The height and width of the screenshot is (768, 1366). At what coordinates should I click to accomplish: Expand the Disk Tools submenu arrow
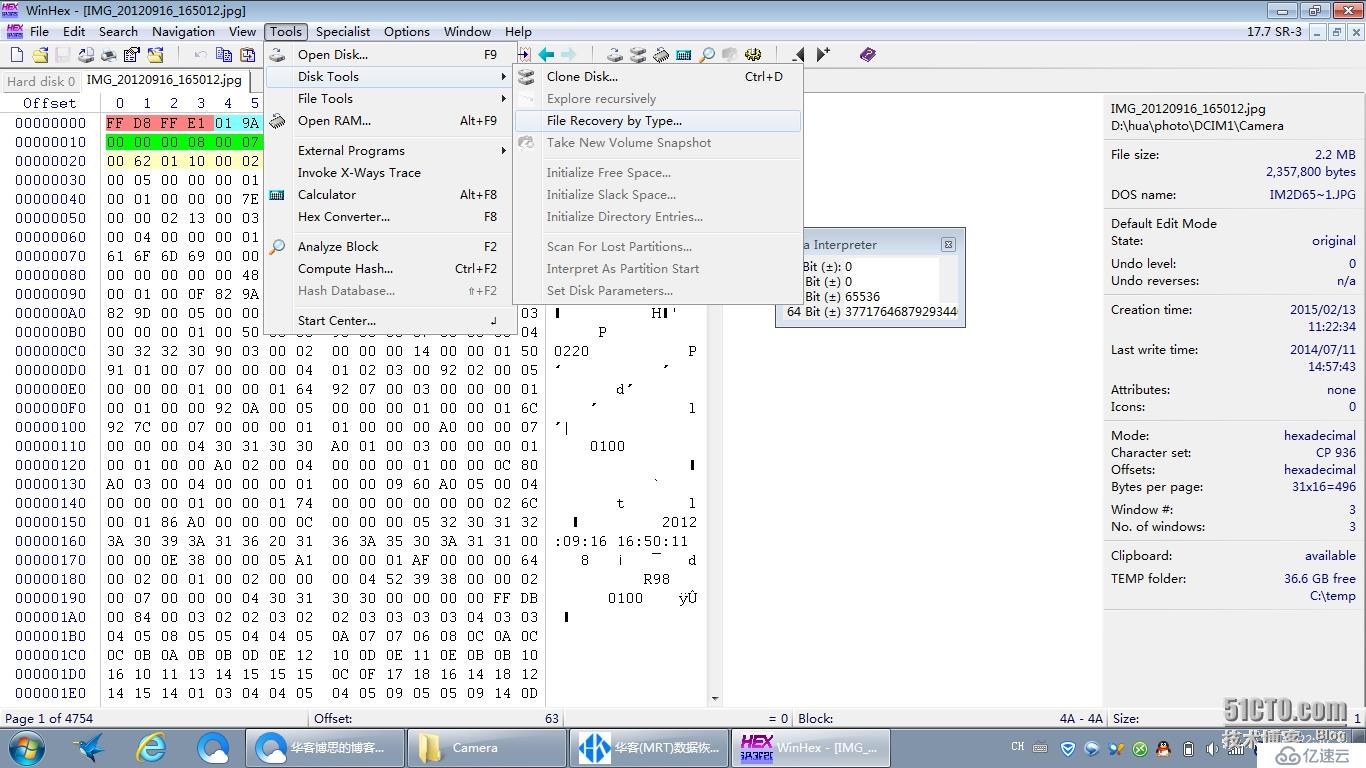coord(504,77)
